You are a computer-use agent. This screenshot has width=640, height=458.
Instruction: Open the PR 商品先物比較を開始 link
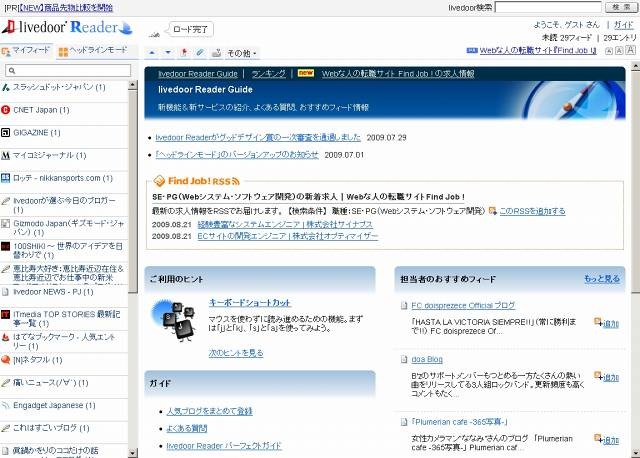66,7
